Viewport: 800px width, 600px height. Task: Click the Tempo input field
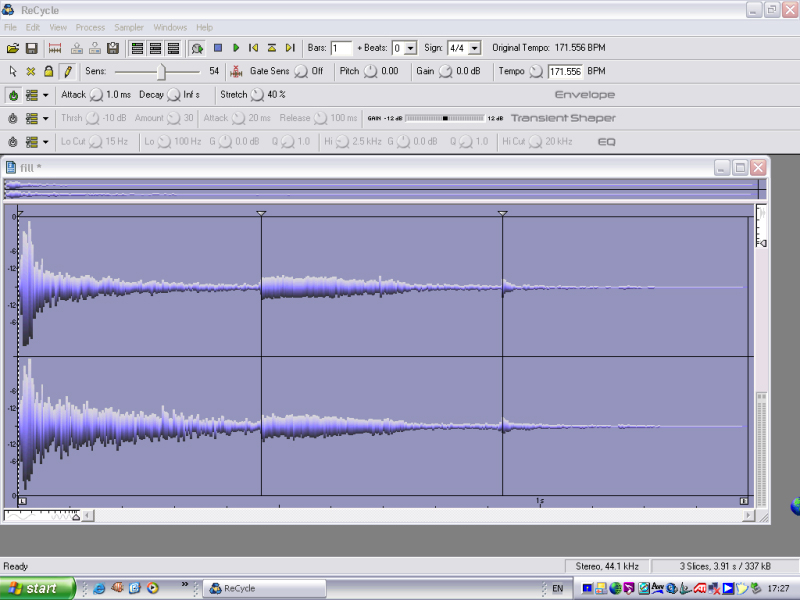tap(566, 72)
